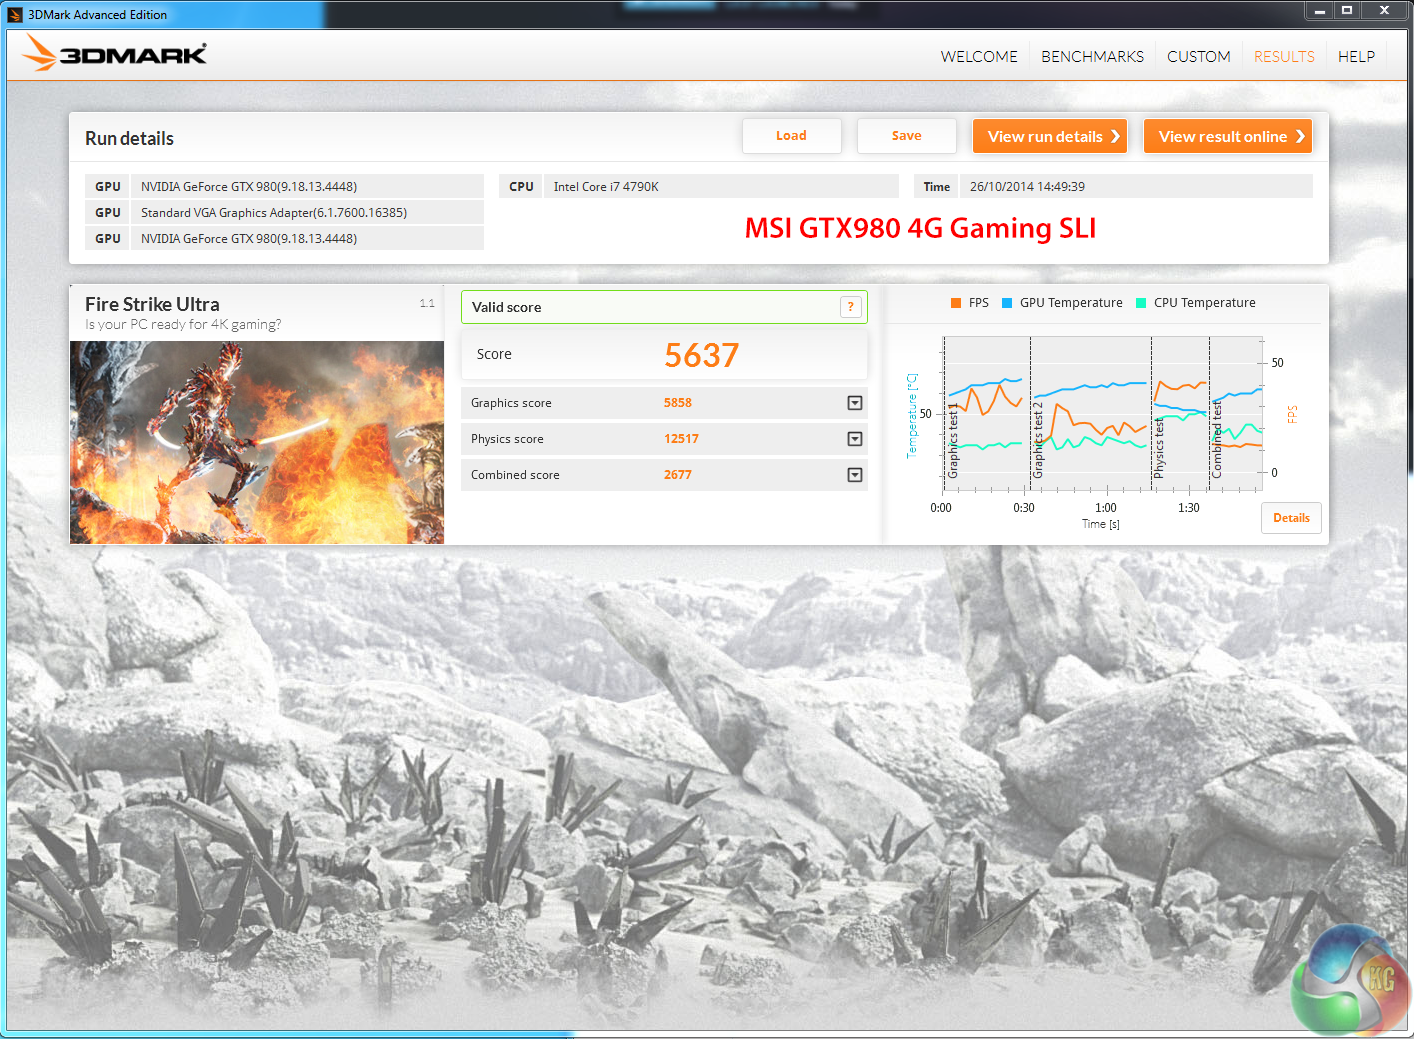Switch to the Custom tab
Image resolution: width=1414 pixels, height=1039 pixels.
click(x=1199, y=57)
